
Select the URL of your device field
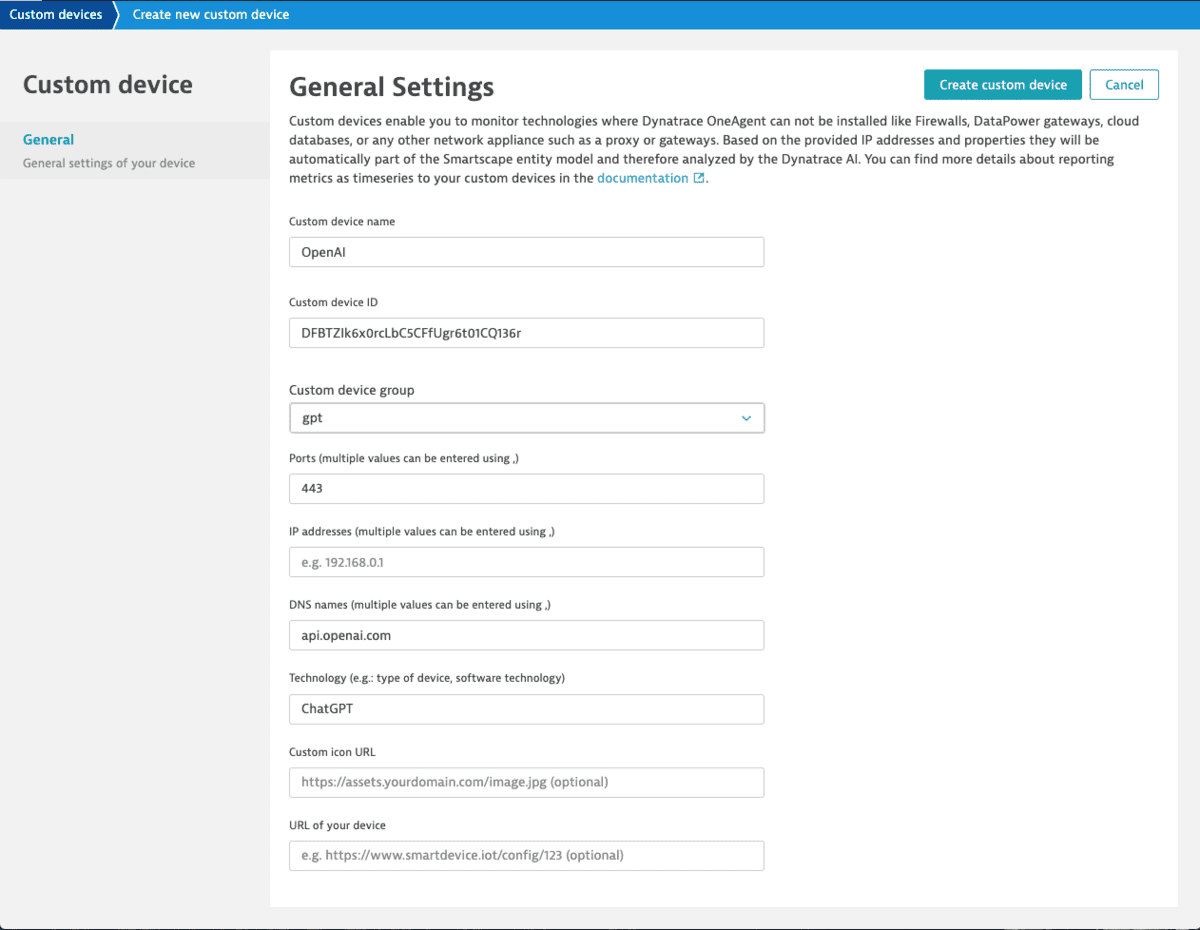pos(527,855)
